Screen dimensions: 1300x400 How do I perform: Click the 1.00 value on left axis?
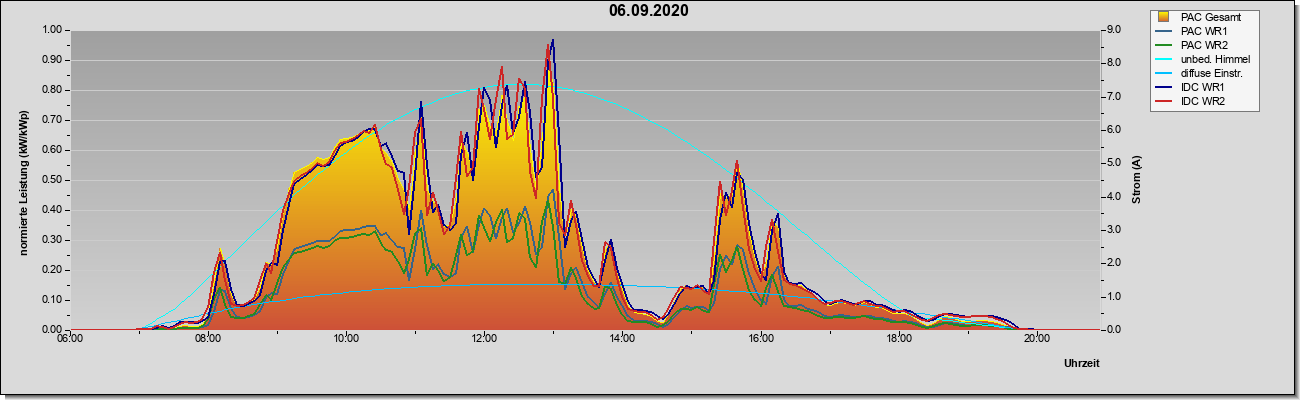click(52, 30)
